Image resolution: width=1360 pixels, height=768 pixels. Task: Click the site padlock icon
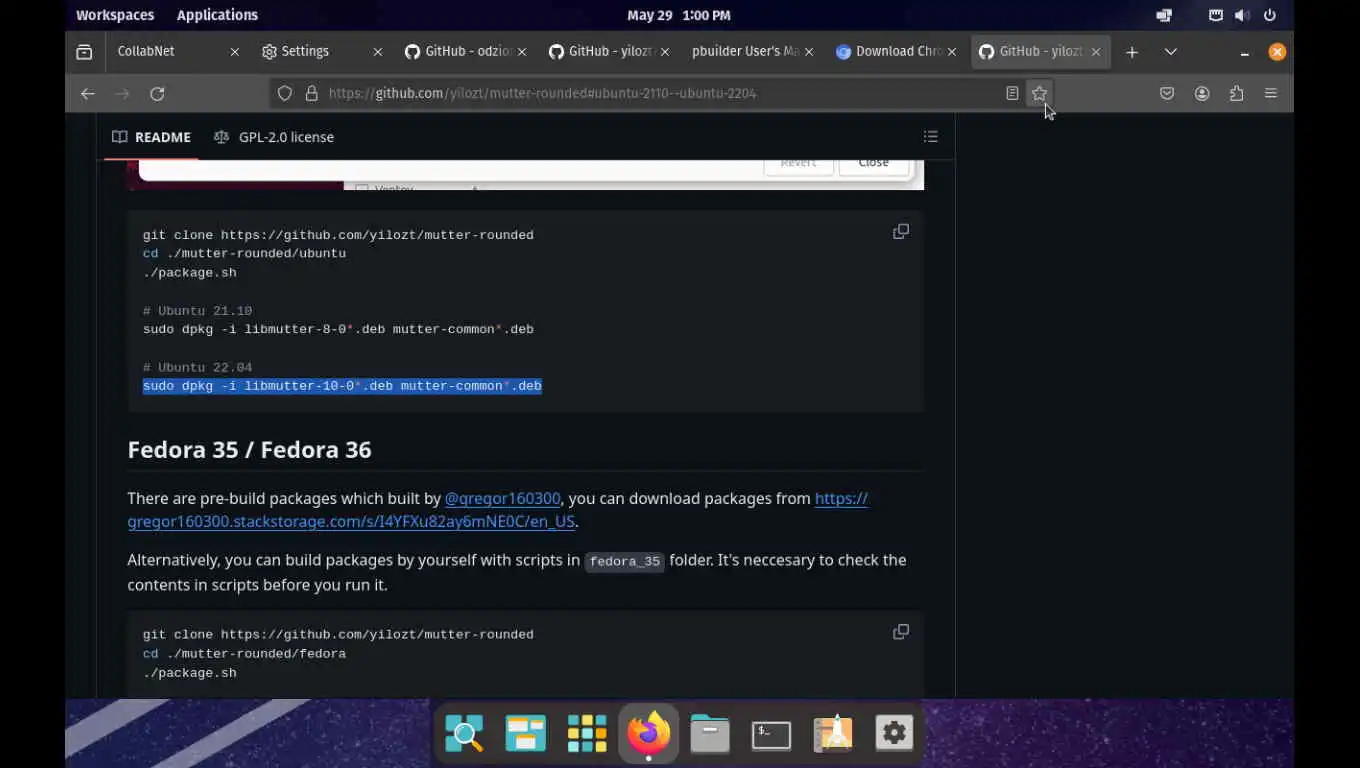[311, 93]
